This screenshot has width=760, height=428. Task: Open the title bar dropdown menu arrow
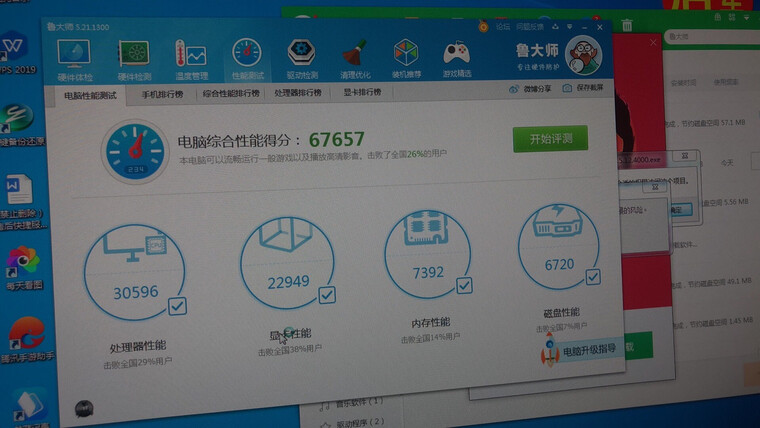coord(570,27)
